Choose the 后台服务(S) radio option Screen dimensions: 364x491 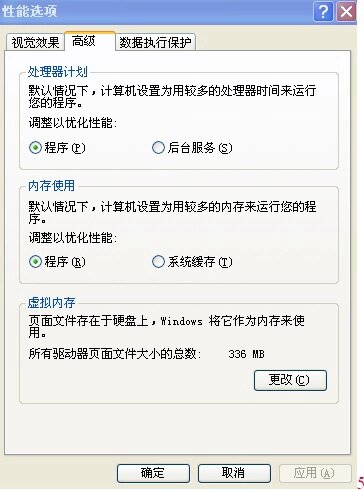[x=158, y=148]
